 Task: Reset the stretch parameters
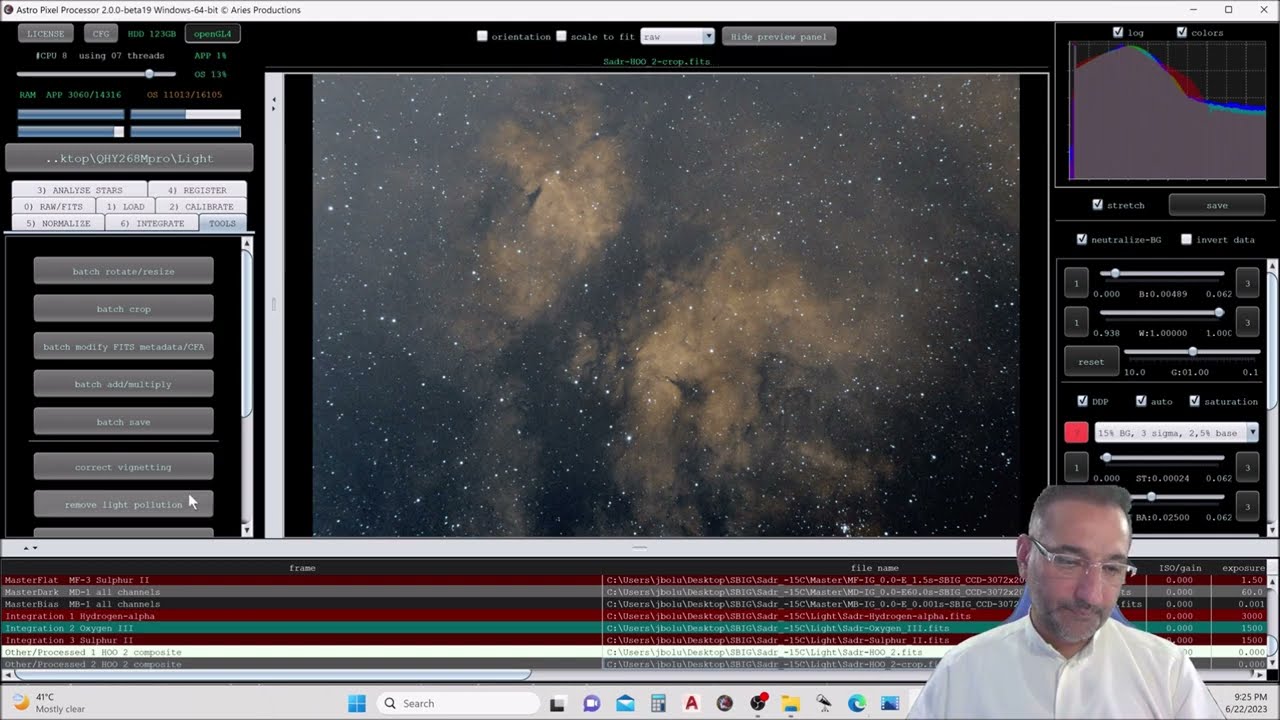point(1091,361)
